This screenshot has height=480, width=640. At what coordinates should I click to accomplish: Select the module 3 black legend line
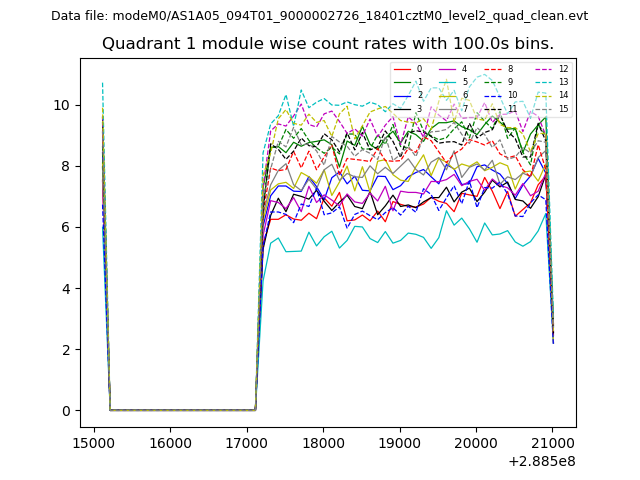click(401, 109)
